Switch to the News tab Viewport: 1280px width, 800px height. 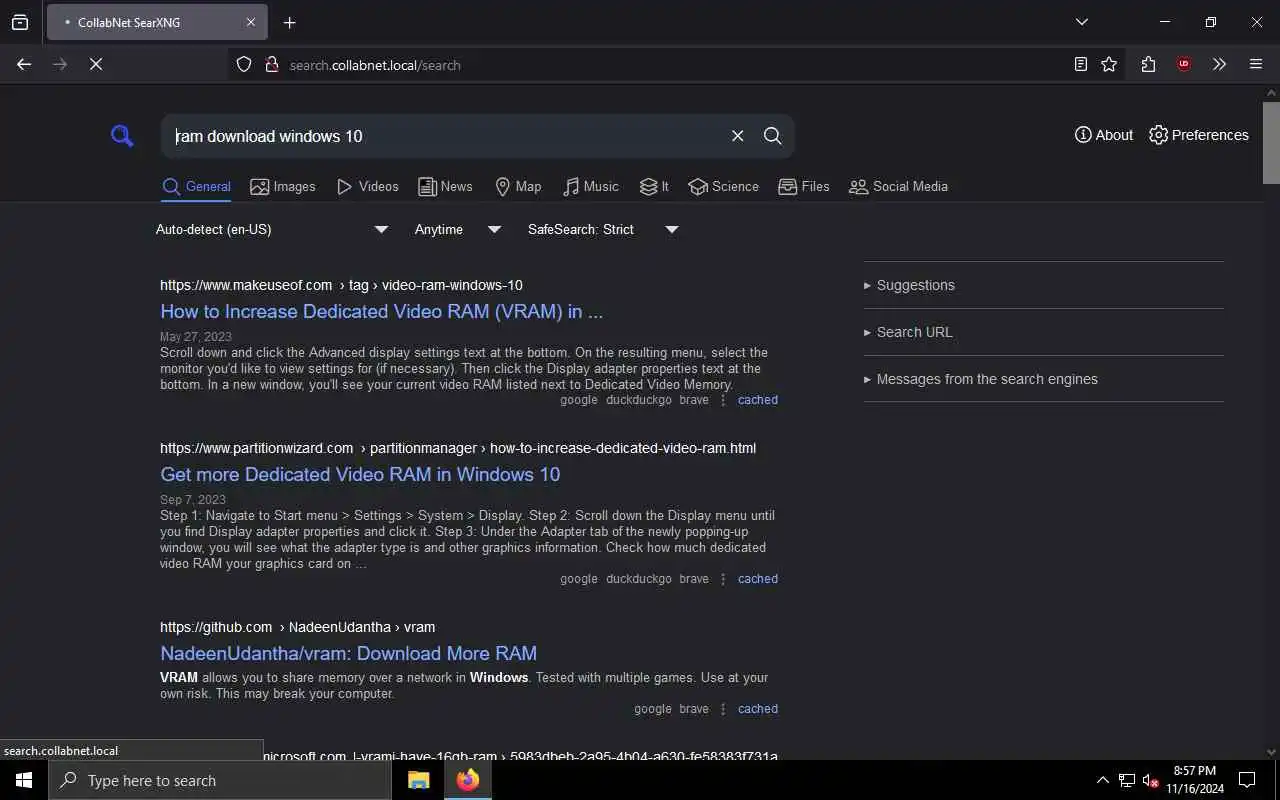click(445, 186)
